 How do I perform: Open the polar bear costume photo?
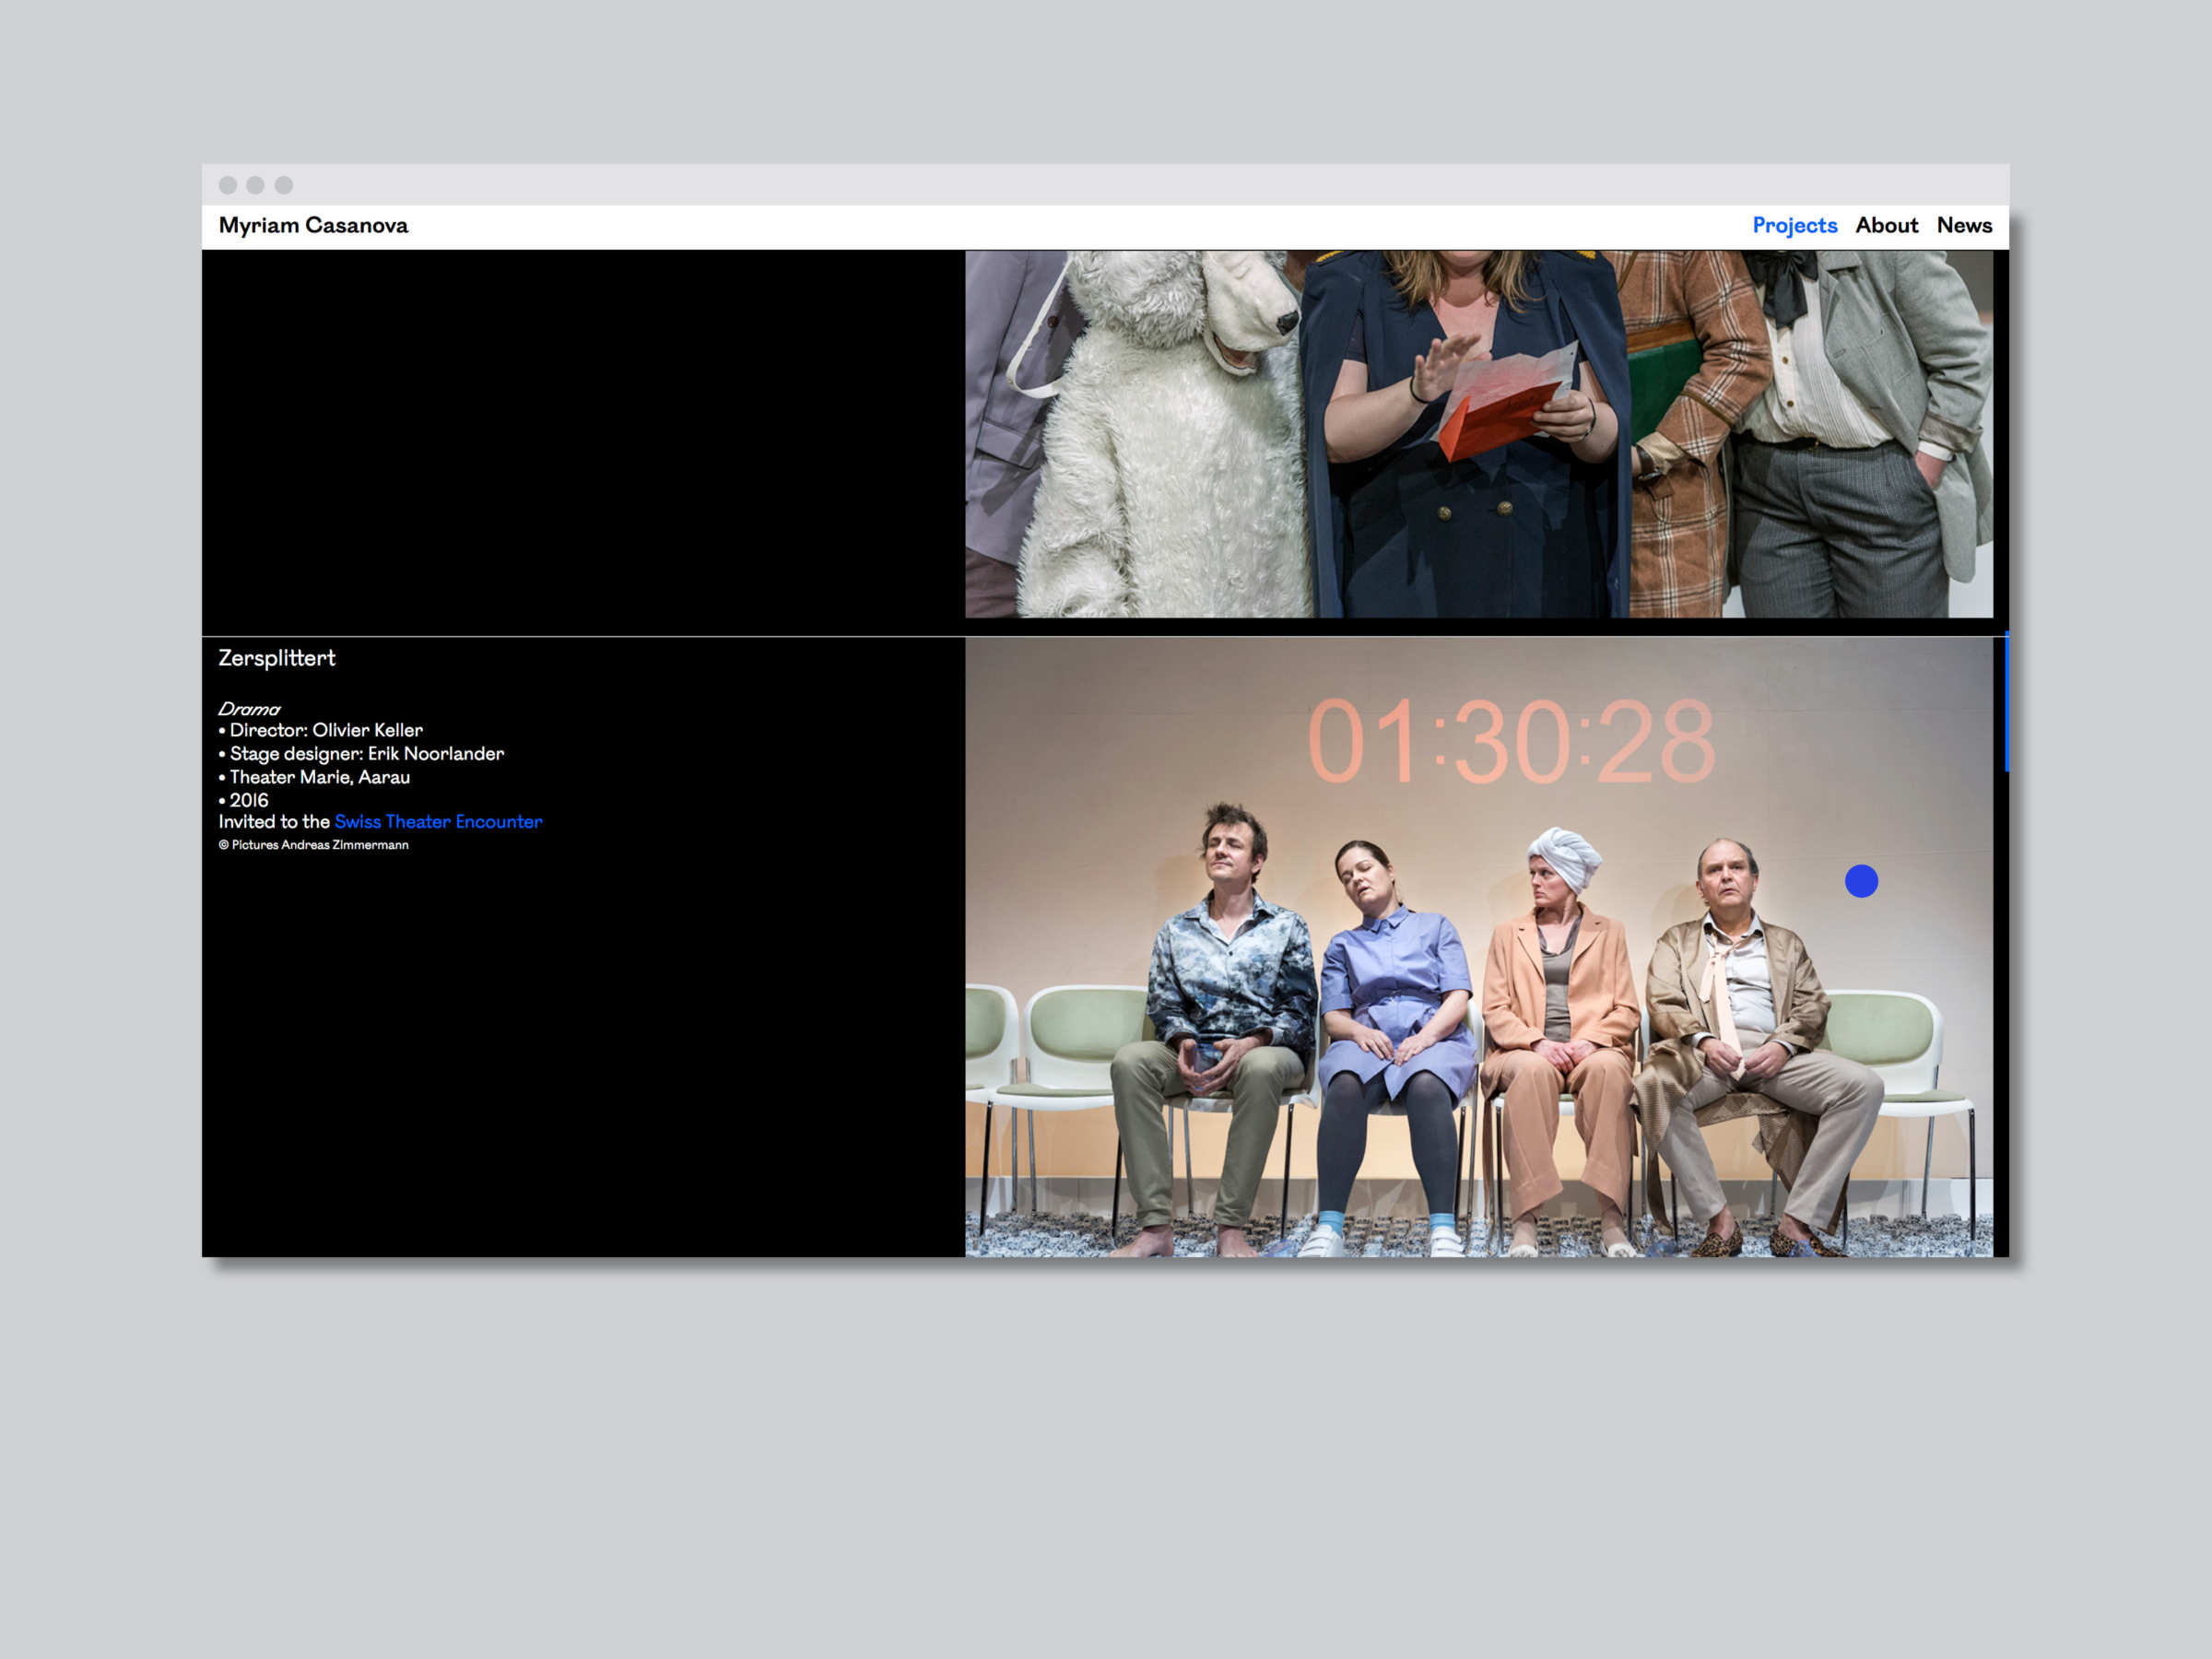pos(1478,433)
